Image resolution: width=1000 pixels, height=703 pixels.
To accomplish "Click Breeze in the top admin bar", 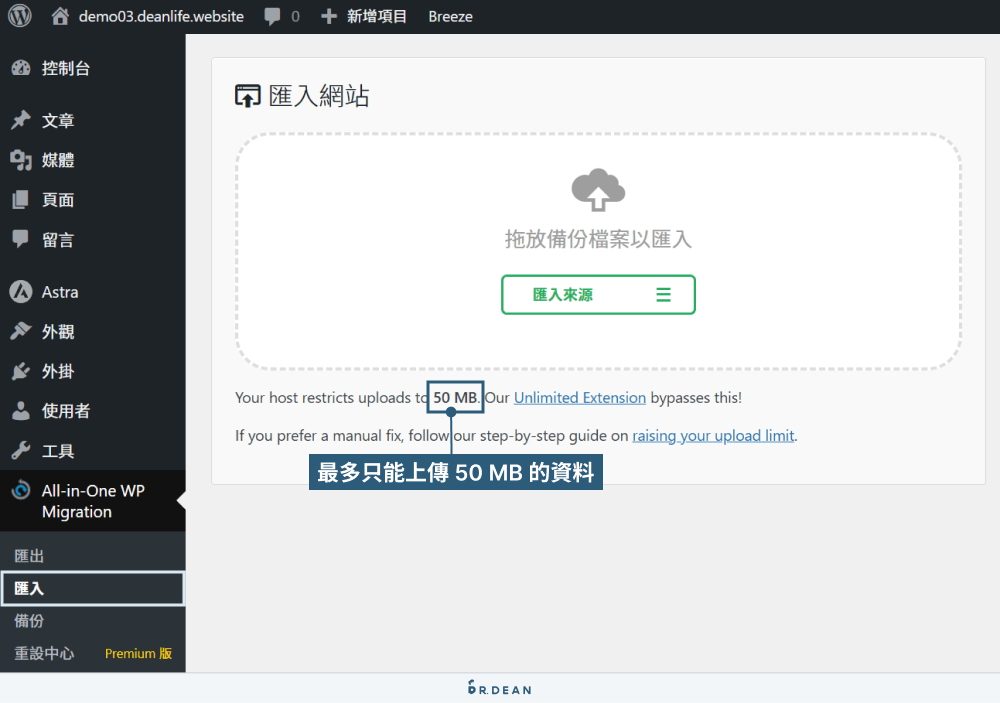I will coord(450,16).
